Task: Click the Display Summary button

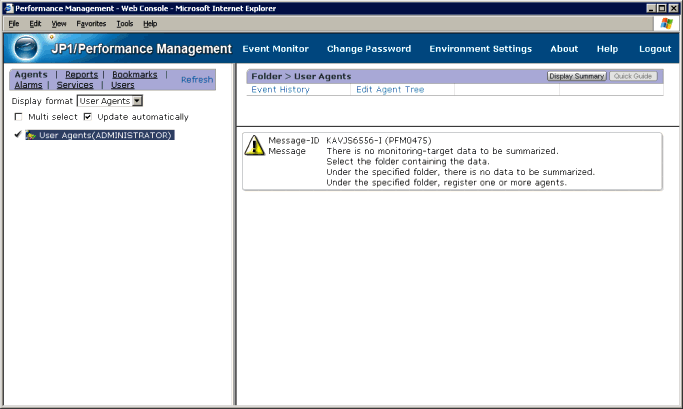Action: (577, 76)
